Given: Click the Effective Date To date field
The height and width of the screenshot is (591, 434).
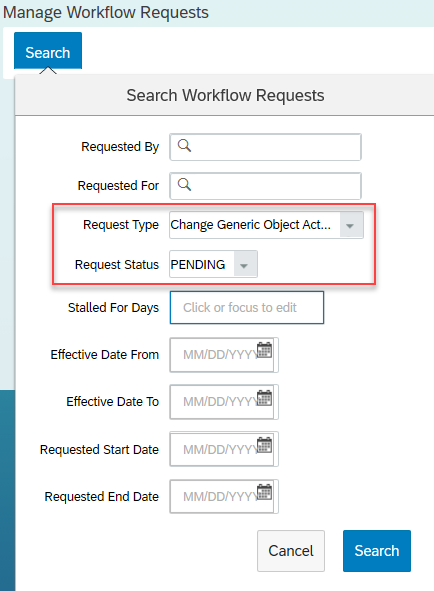Looking at the screenshot, I should click(x=224, y=402).
